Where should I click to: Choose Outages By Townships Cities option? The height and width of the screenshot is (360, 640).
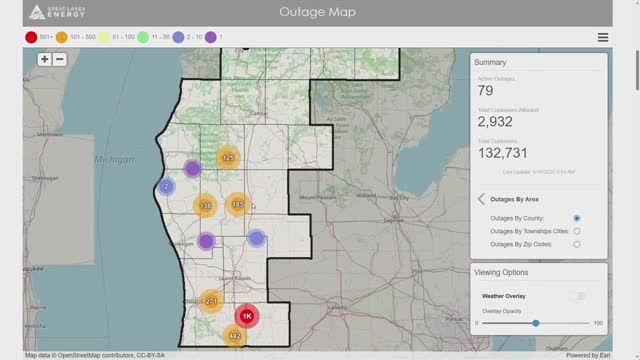pyautogui.click(x=576, y=231)
